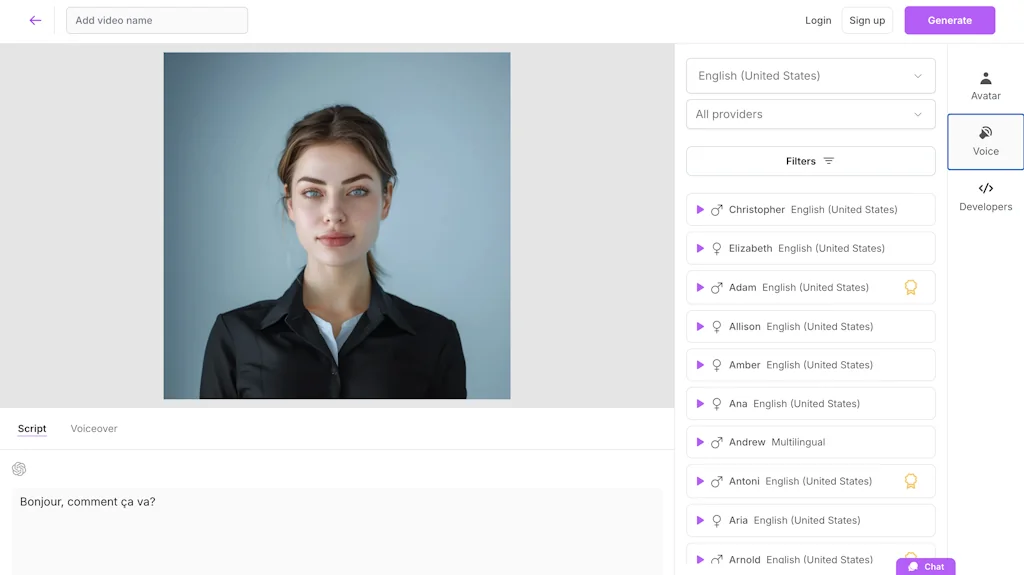Preview the Amber voice
This screenshot has height=575, width=1024.
click(700, 365)
